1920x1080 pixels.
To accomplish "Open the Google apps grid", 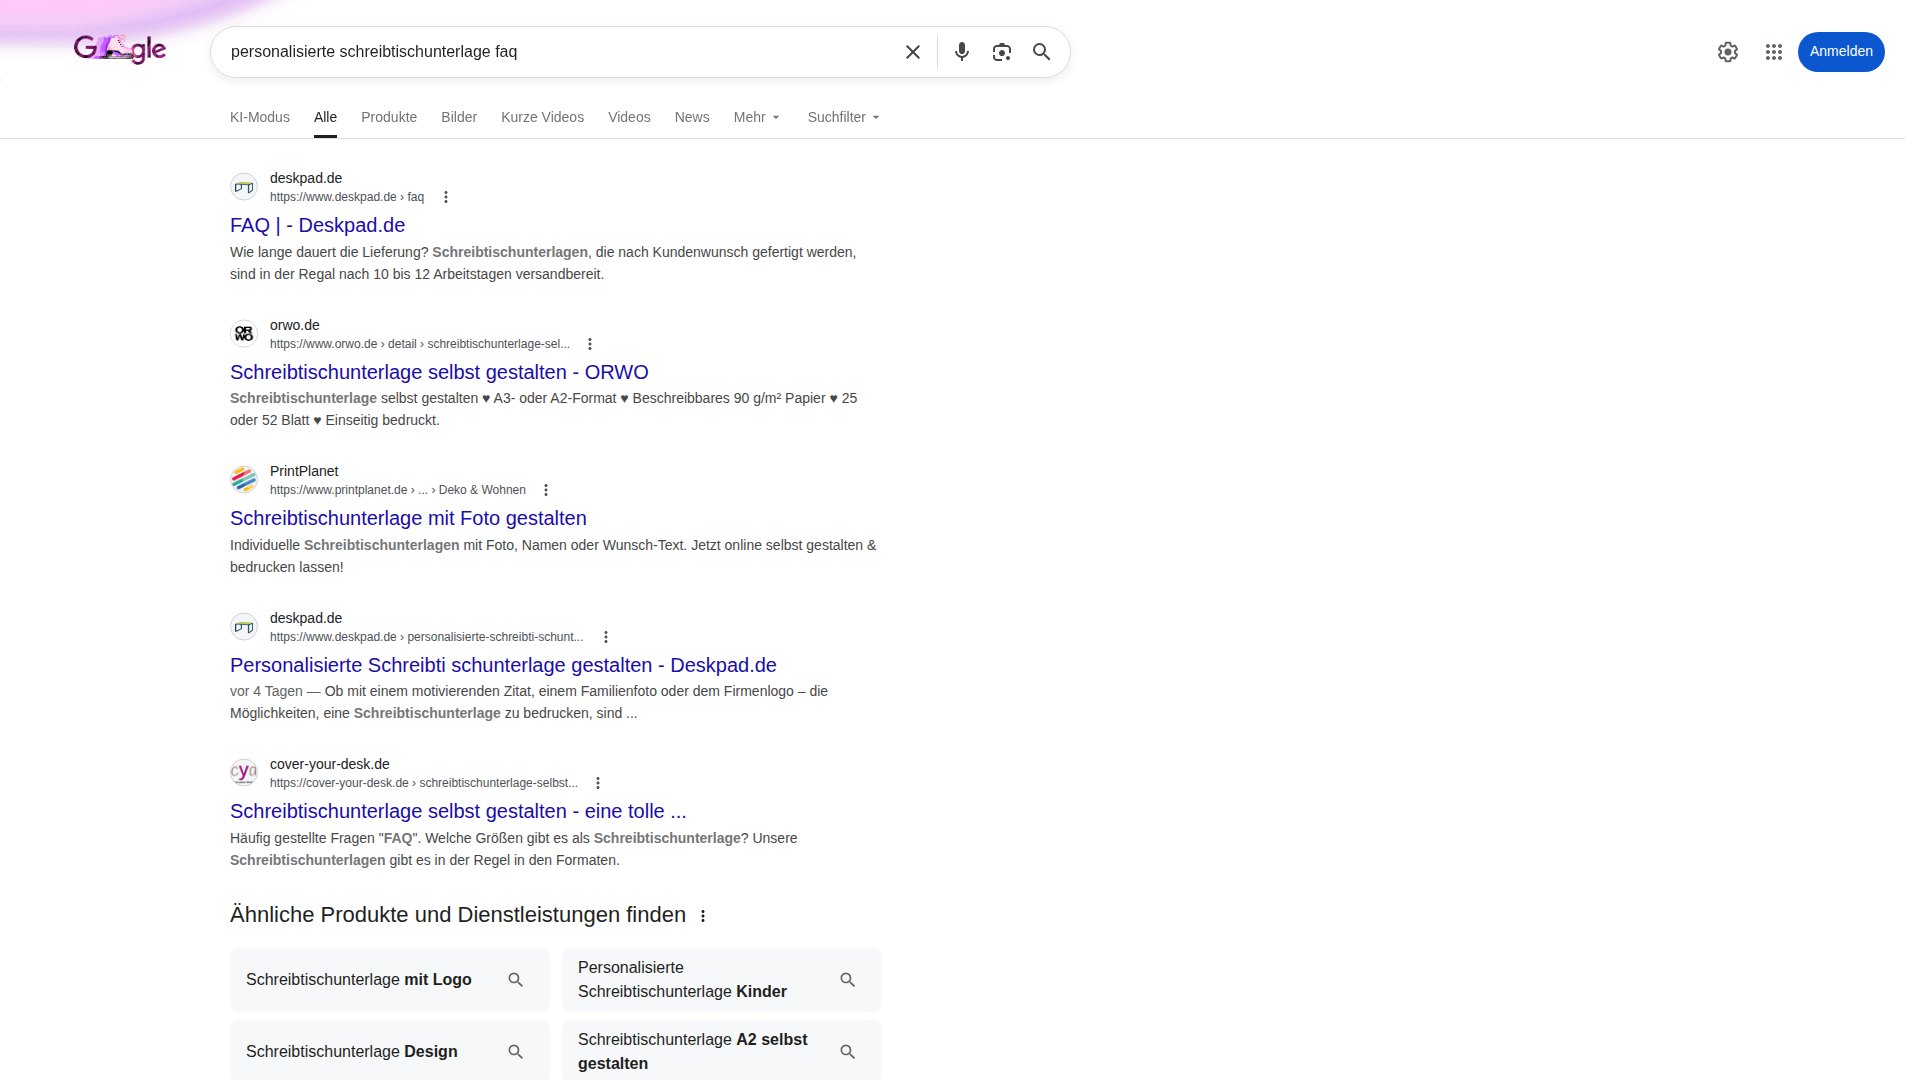I will click(1774, 51).
